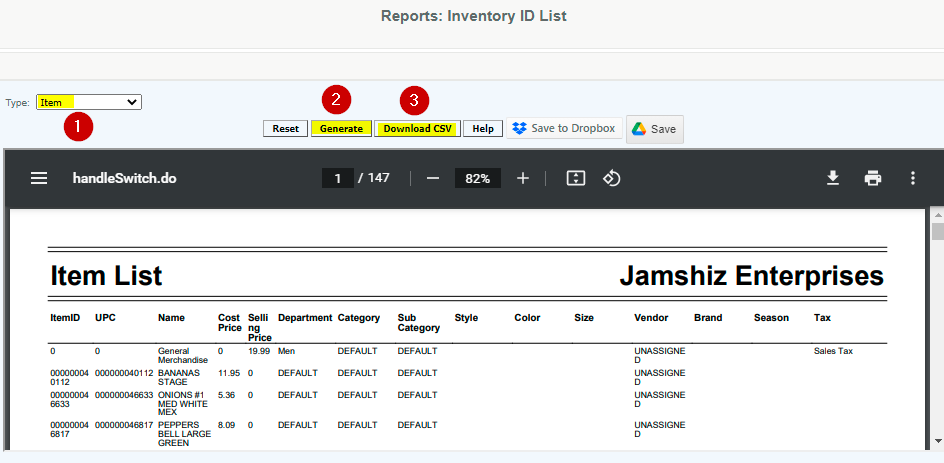Image resolution: width=944 pixels, height=463 pixels.
Task: Click the Download CSV button
Action: click(x=417, y=129)
